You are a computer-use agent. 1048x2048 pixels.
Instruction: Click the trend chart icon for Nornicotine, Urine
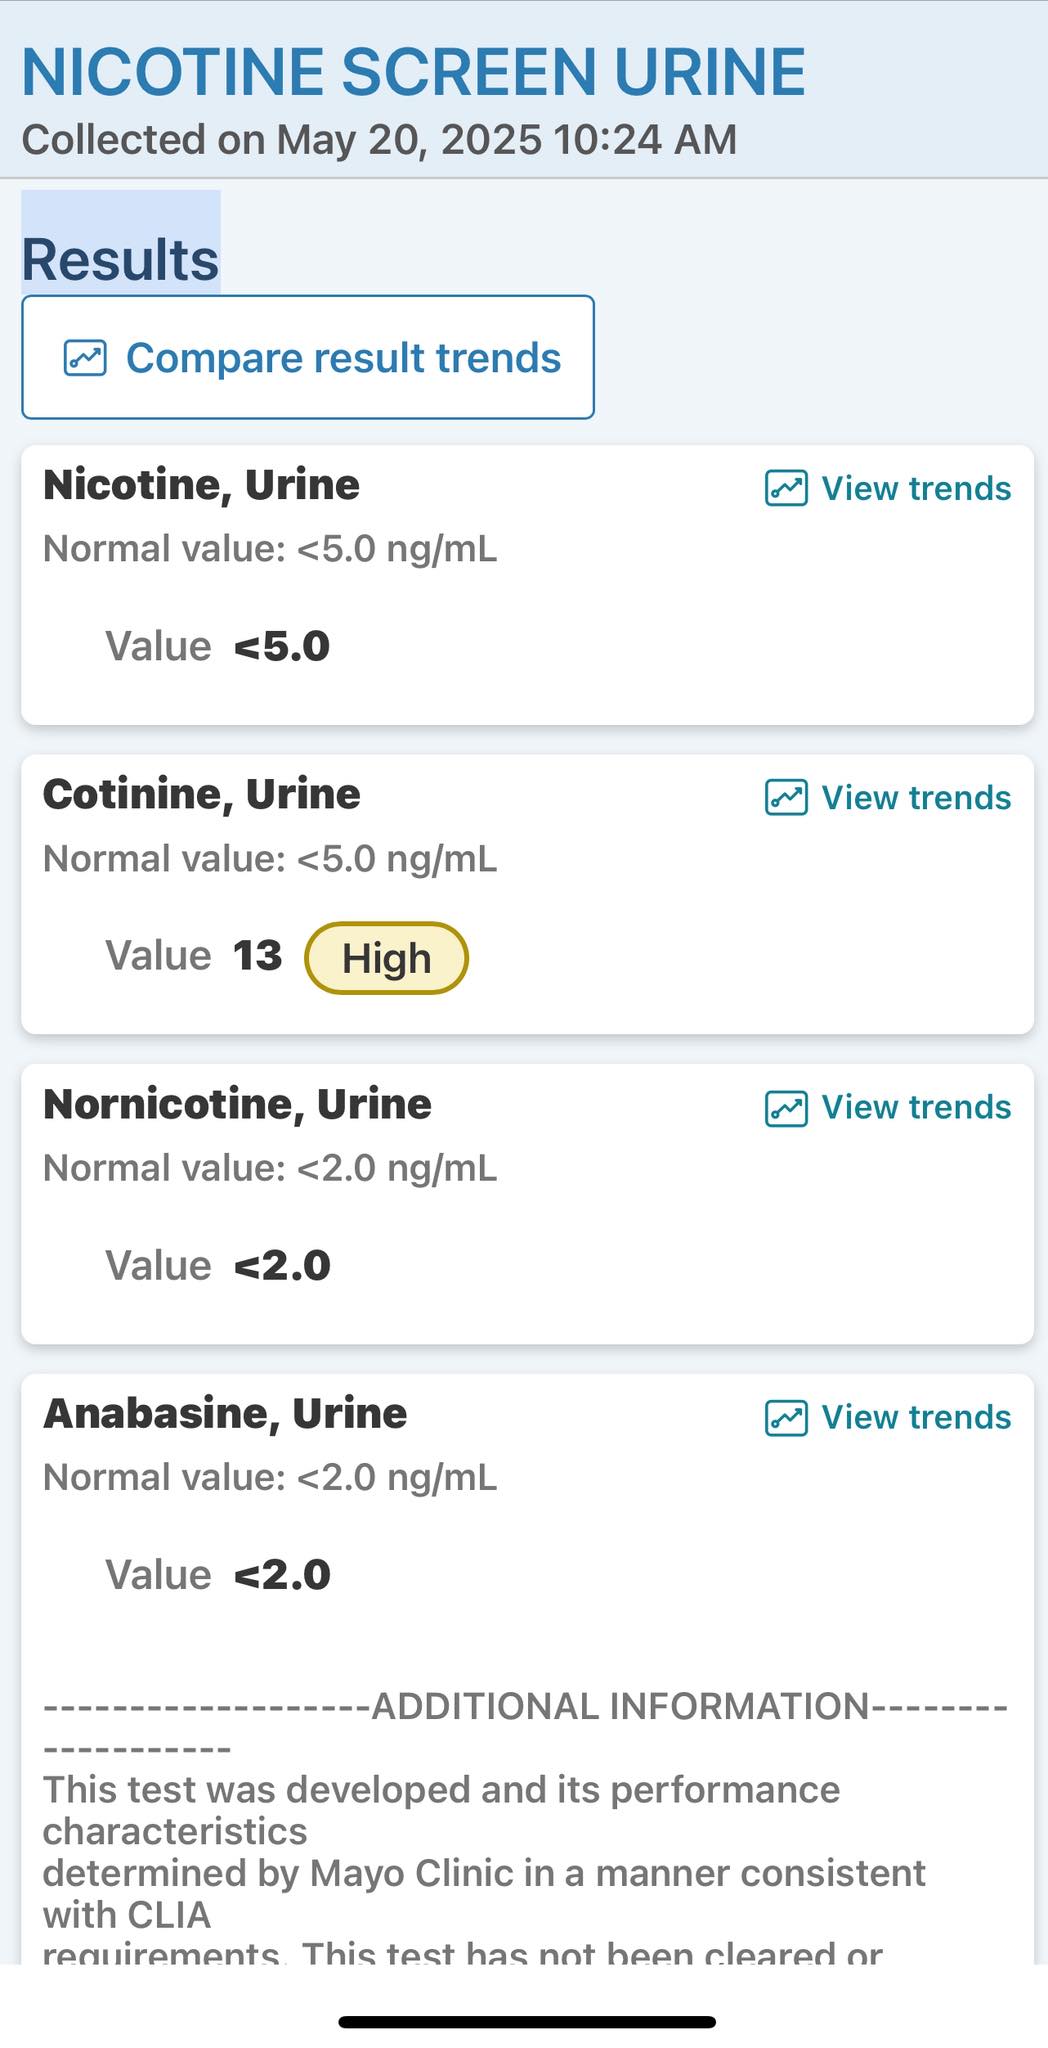786,1107
